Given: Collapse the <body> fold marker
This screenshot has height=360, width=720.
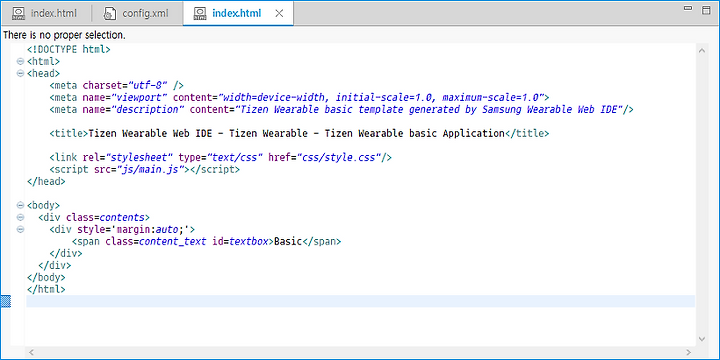Looking at the screenshot, I should [20, 205].
